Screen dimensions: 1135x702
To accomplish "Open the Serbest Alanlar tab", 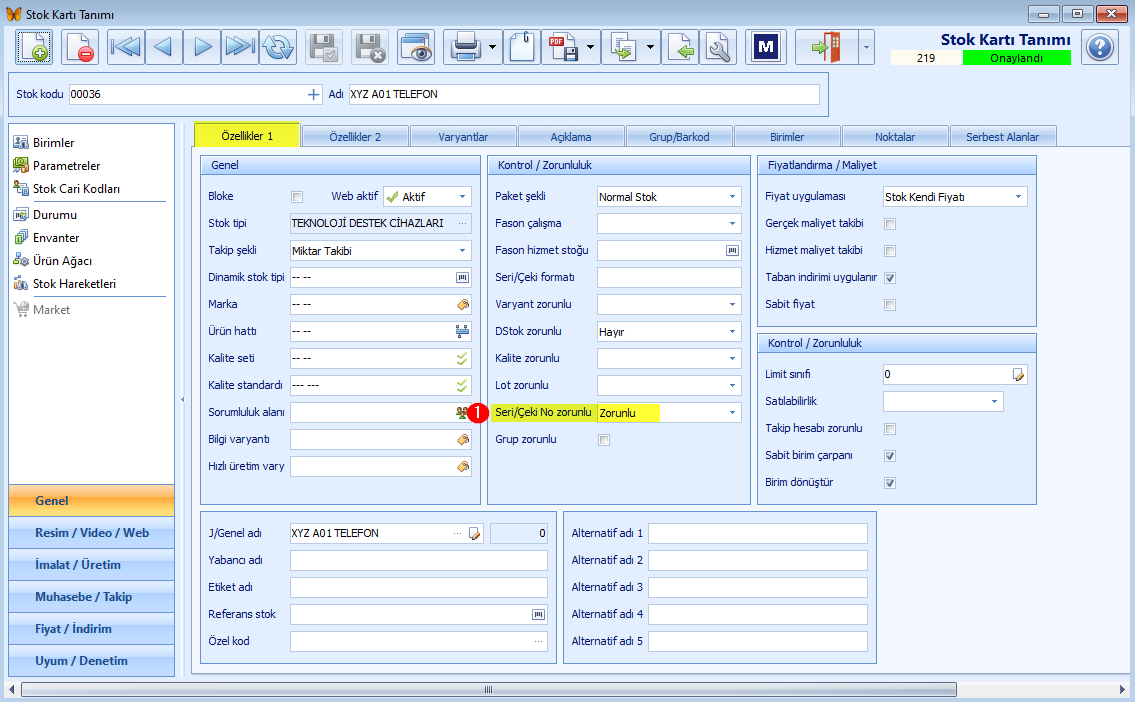I will (1003, 137).
